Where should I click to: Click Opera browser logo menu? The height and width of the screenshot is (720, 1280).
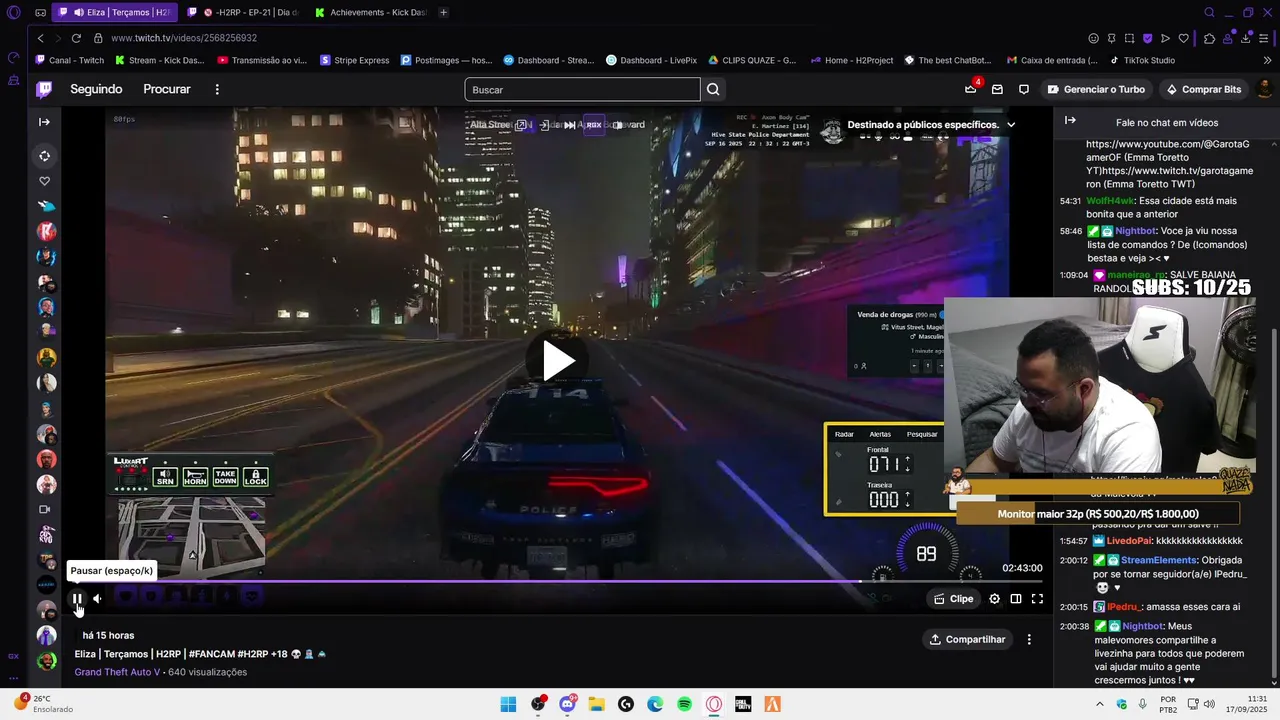click(x=14, y=13)
